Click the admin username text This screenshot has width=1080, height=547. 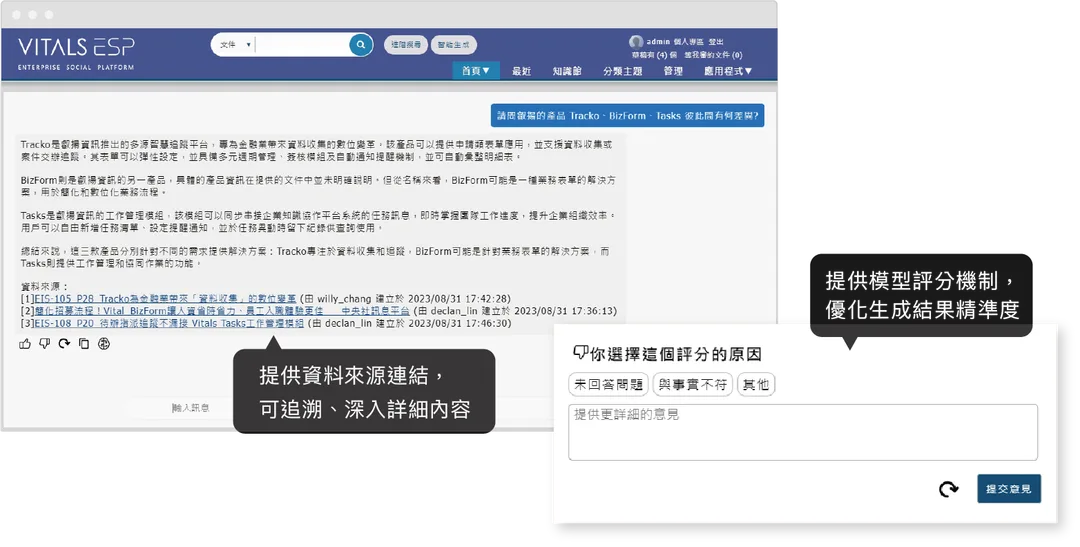[658, 42]
